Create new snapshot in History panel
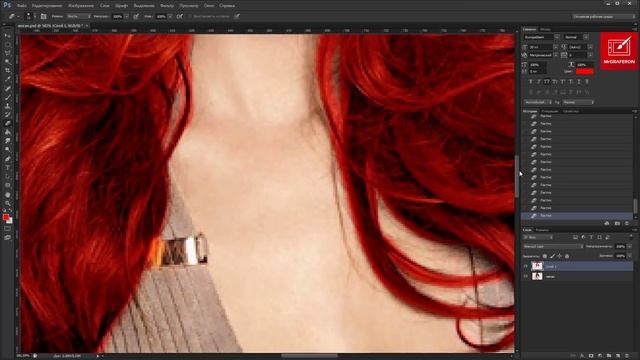 point(617,224)
